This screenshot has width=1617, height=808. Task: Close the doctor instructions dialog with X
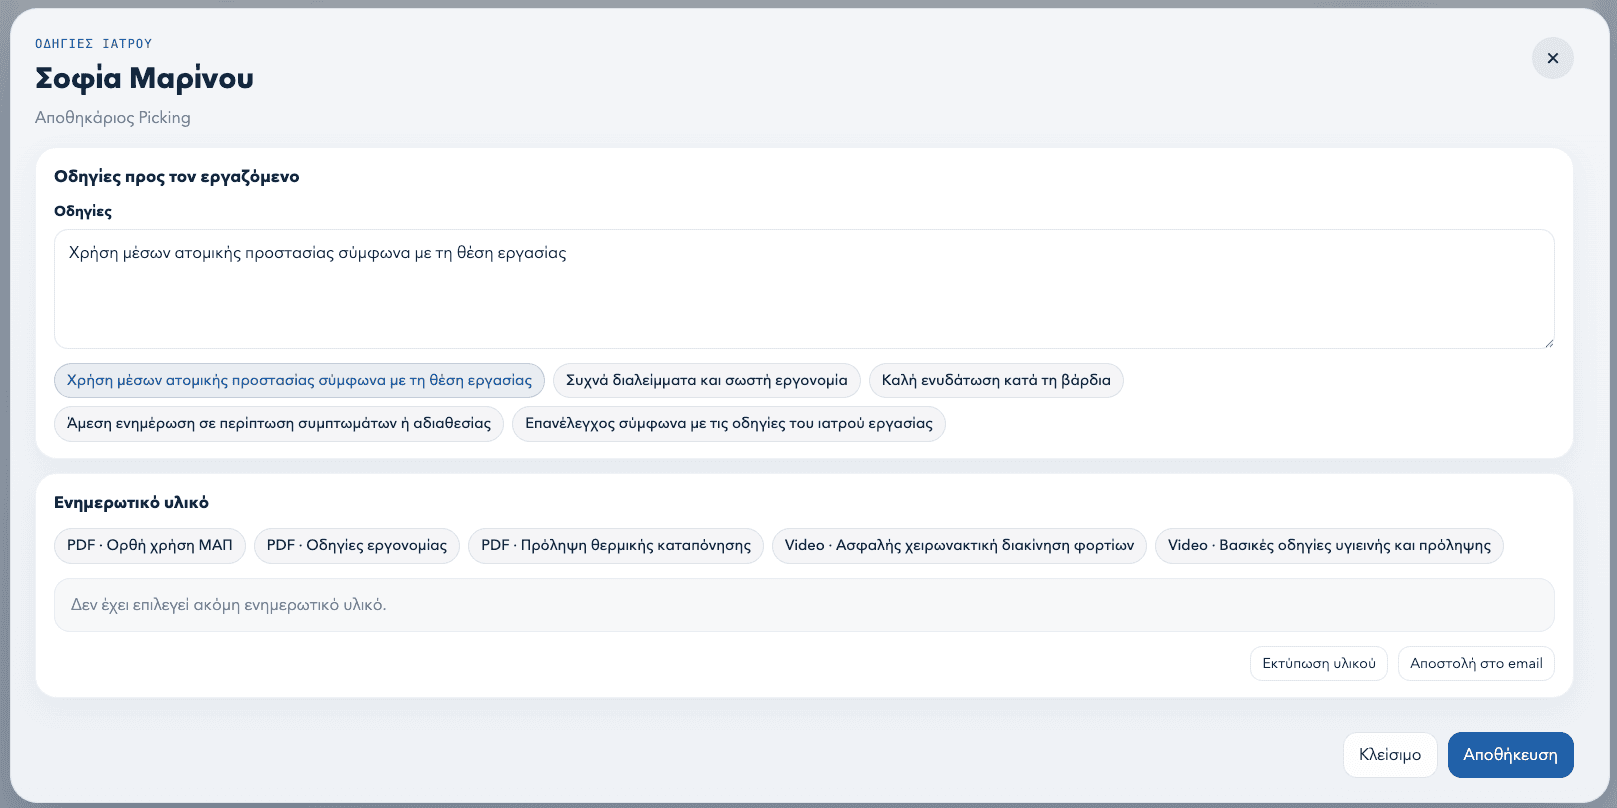[x=1552, y=58]
